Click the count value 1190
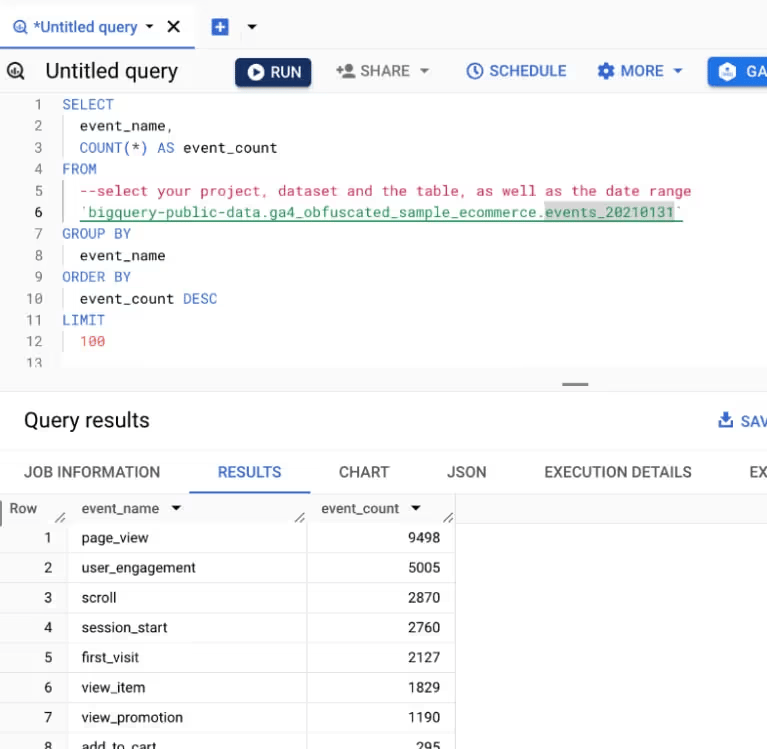The width and height of the screenshot is (767, 749). pos(424,717)
